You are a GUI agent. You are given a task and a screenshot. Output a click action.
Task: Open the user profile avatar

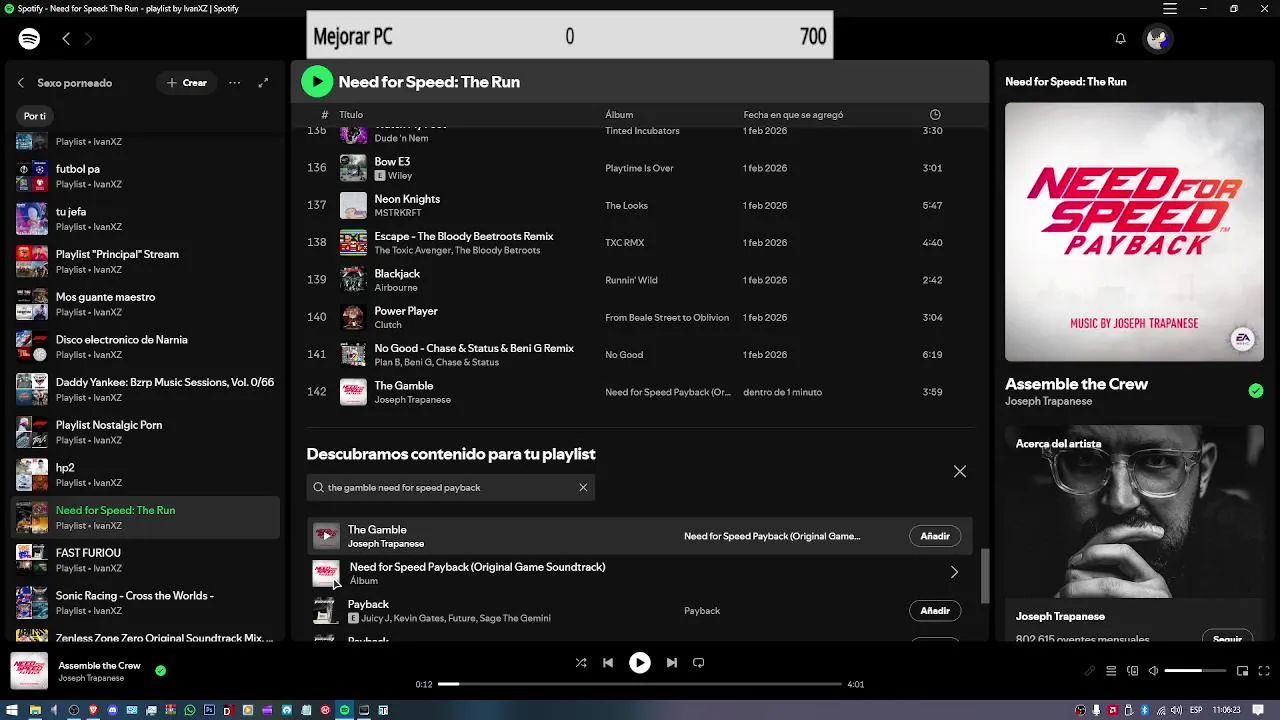point(1158,38)
